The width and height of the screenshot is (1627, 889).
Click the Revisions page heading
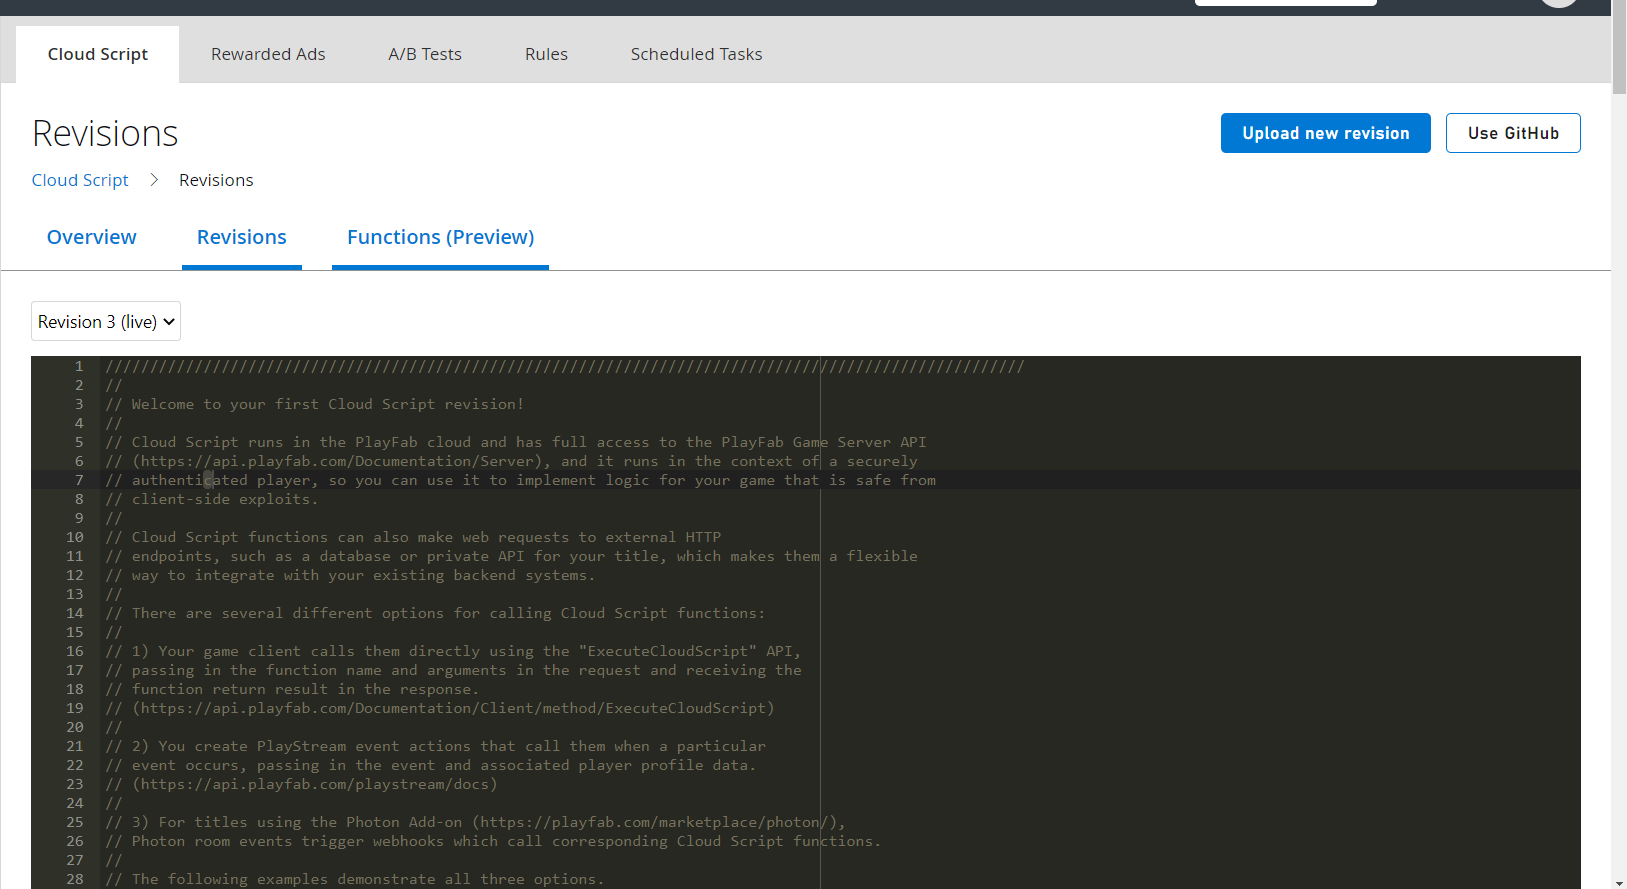pos(105,133)
